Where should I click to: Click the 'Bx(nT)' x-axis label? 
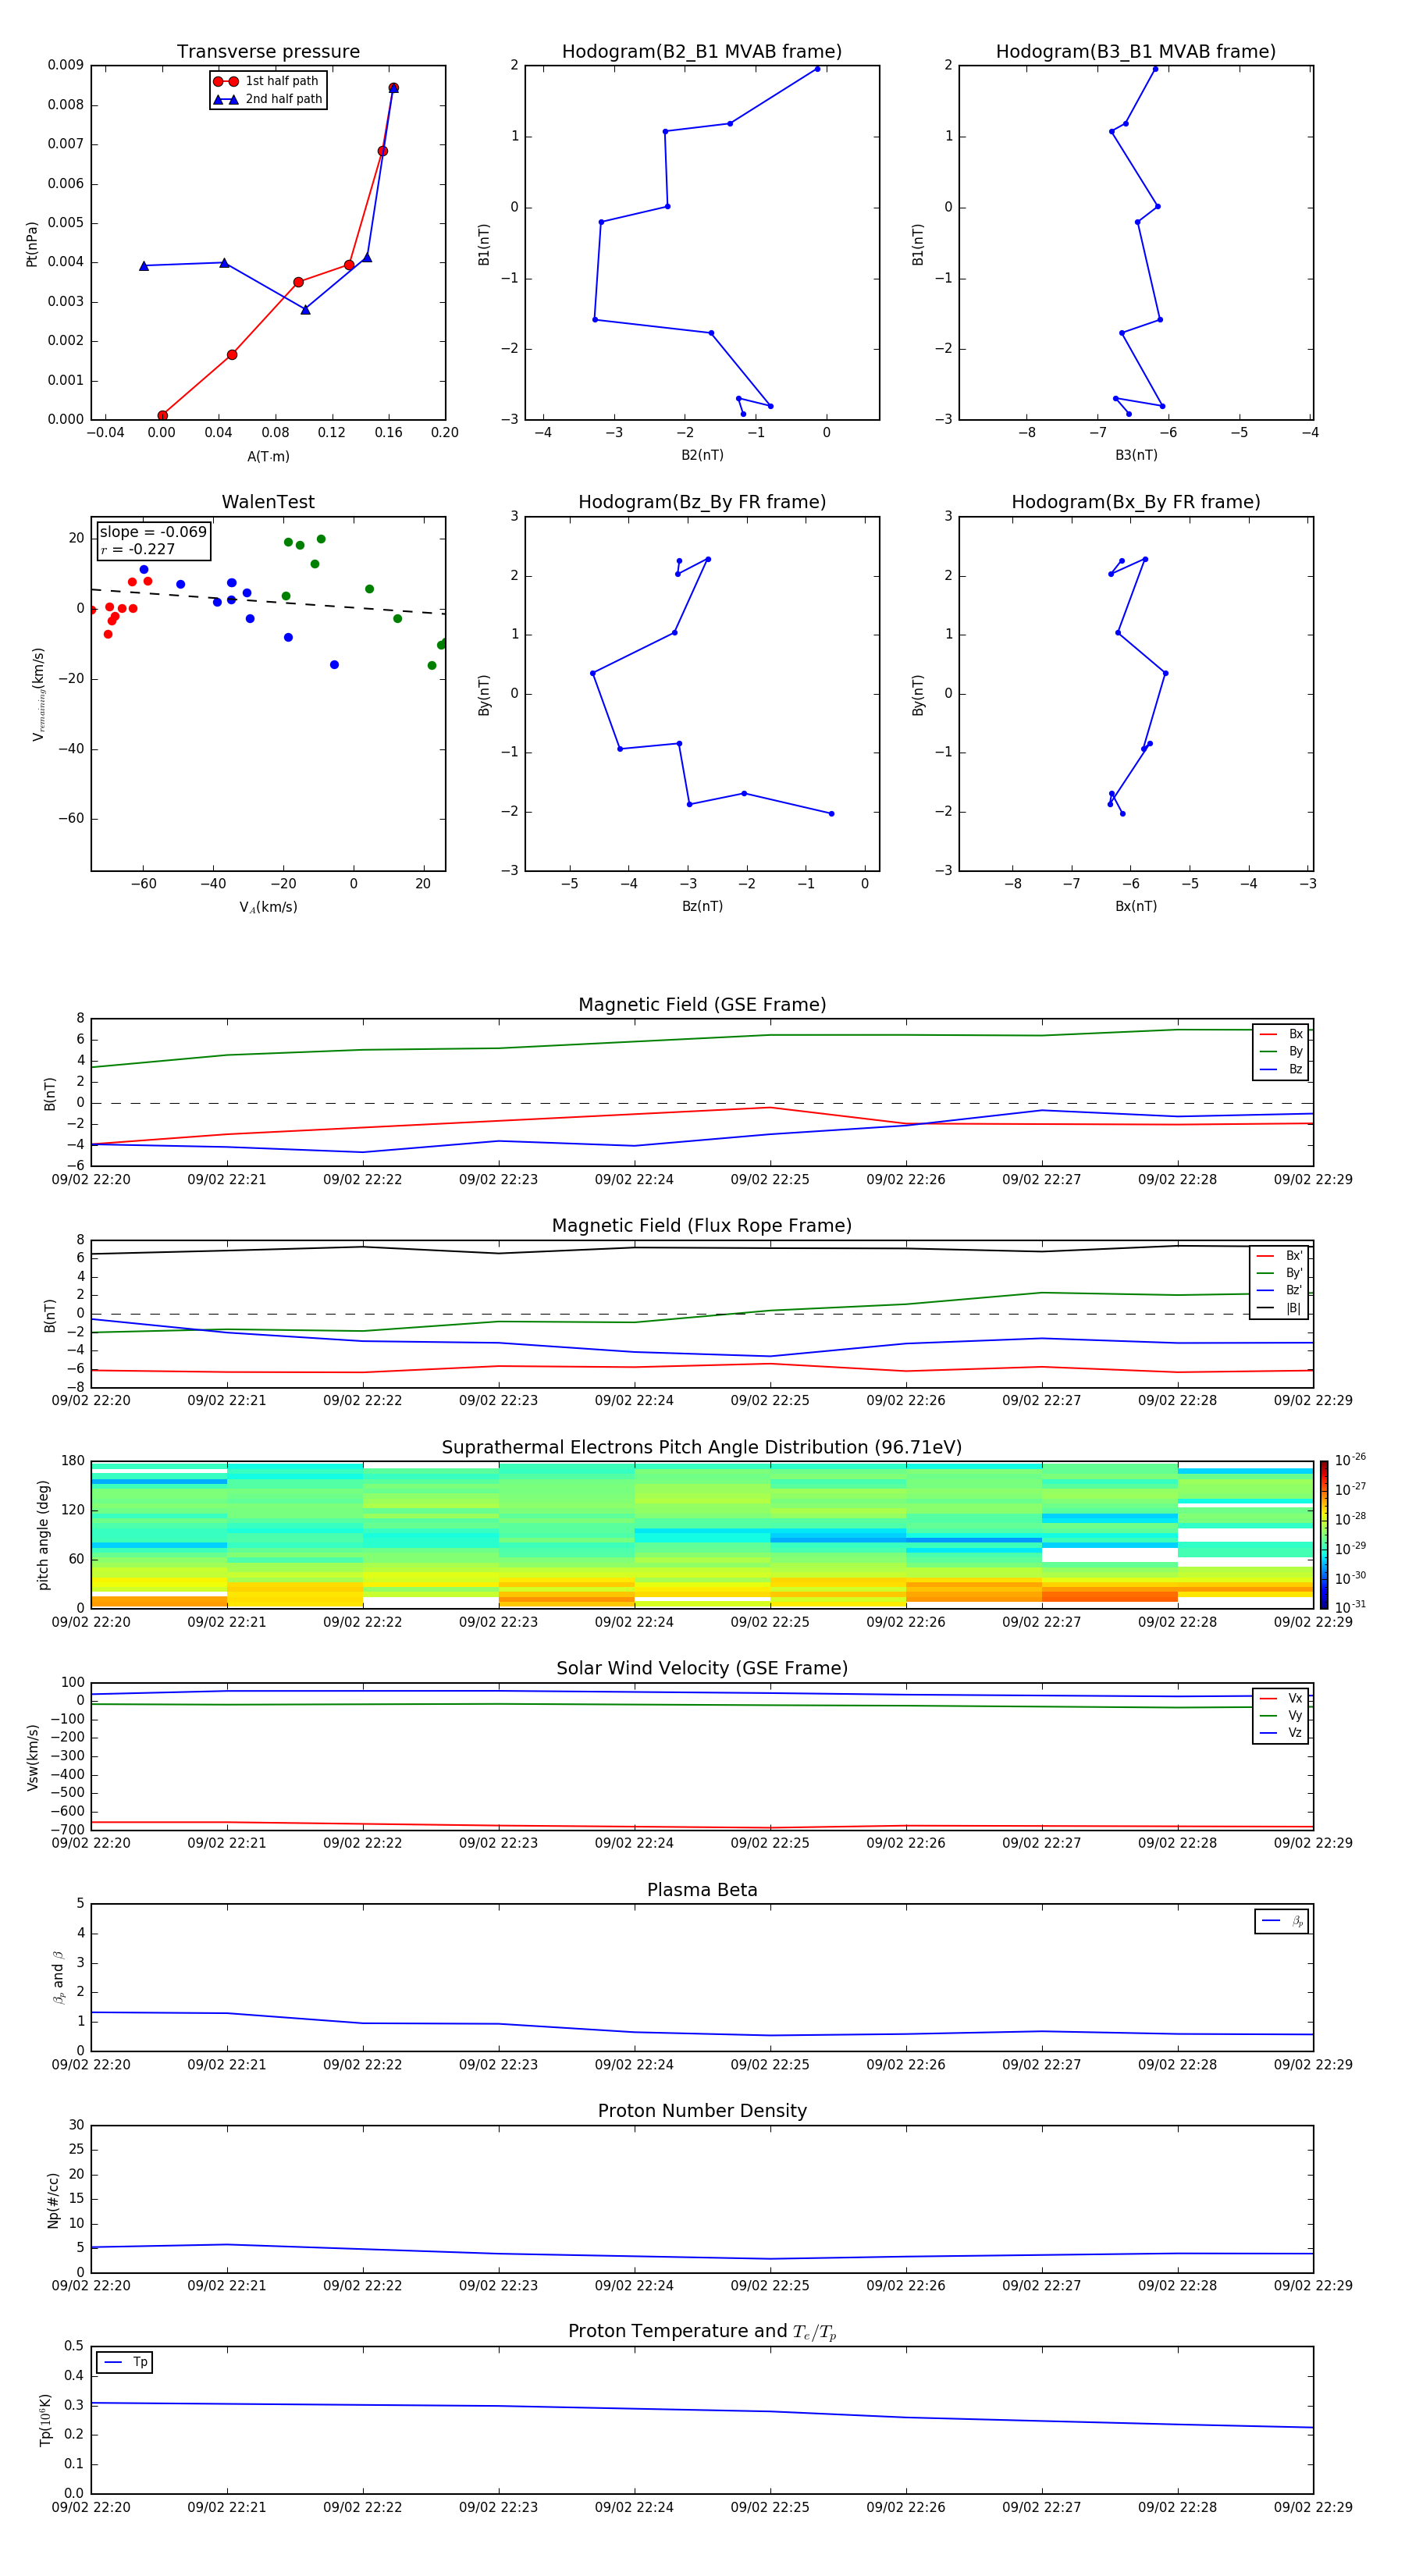coord(1136,906)
